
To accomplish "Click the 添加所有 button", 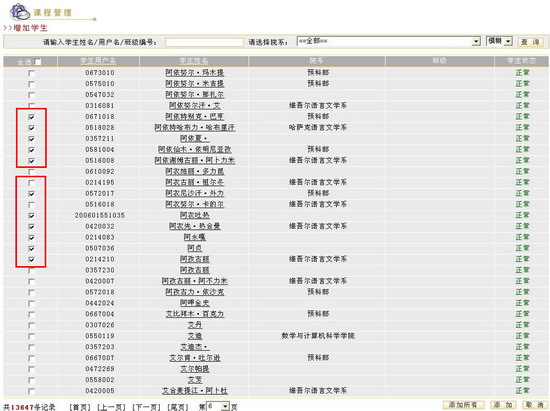I will 463,405.
